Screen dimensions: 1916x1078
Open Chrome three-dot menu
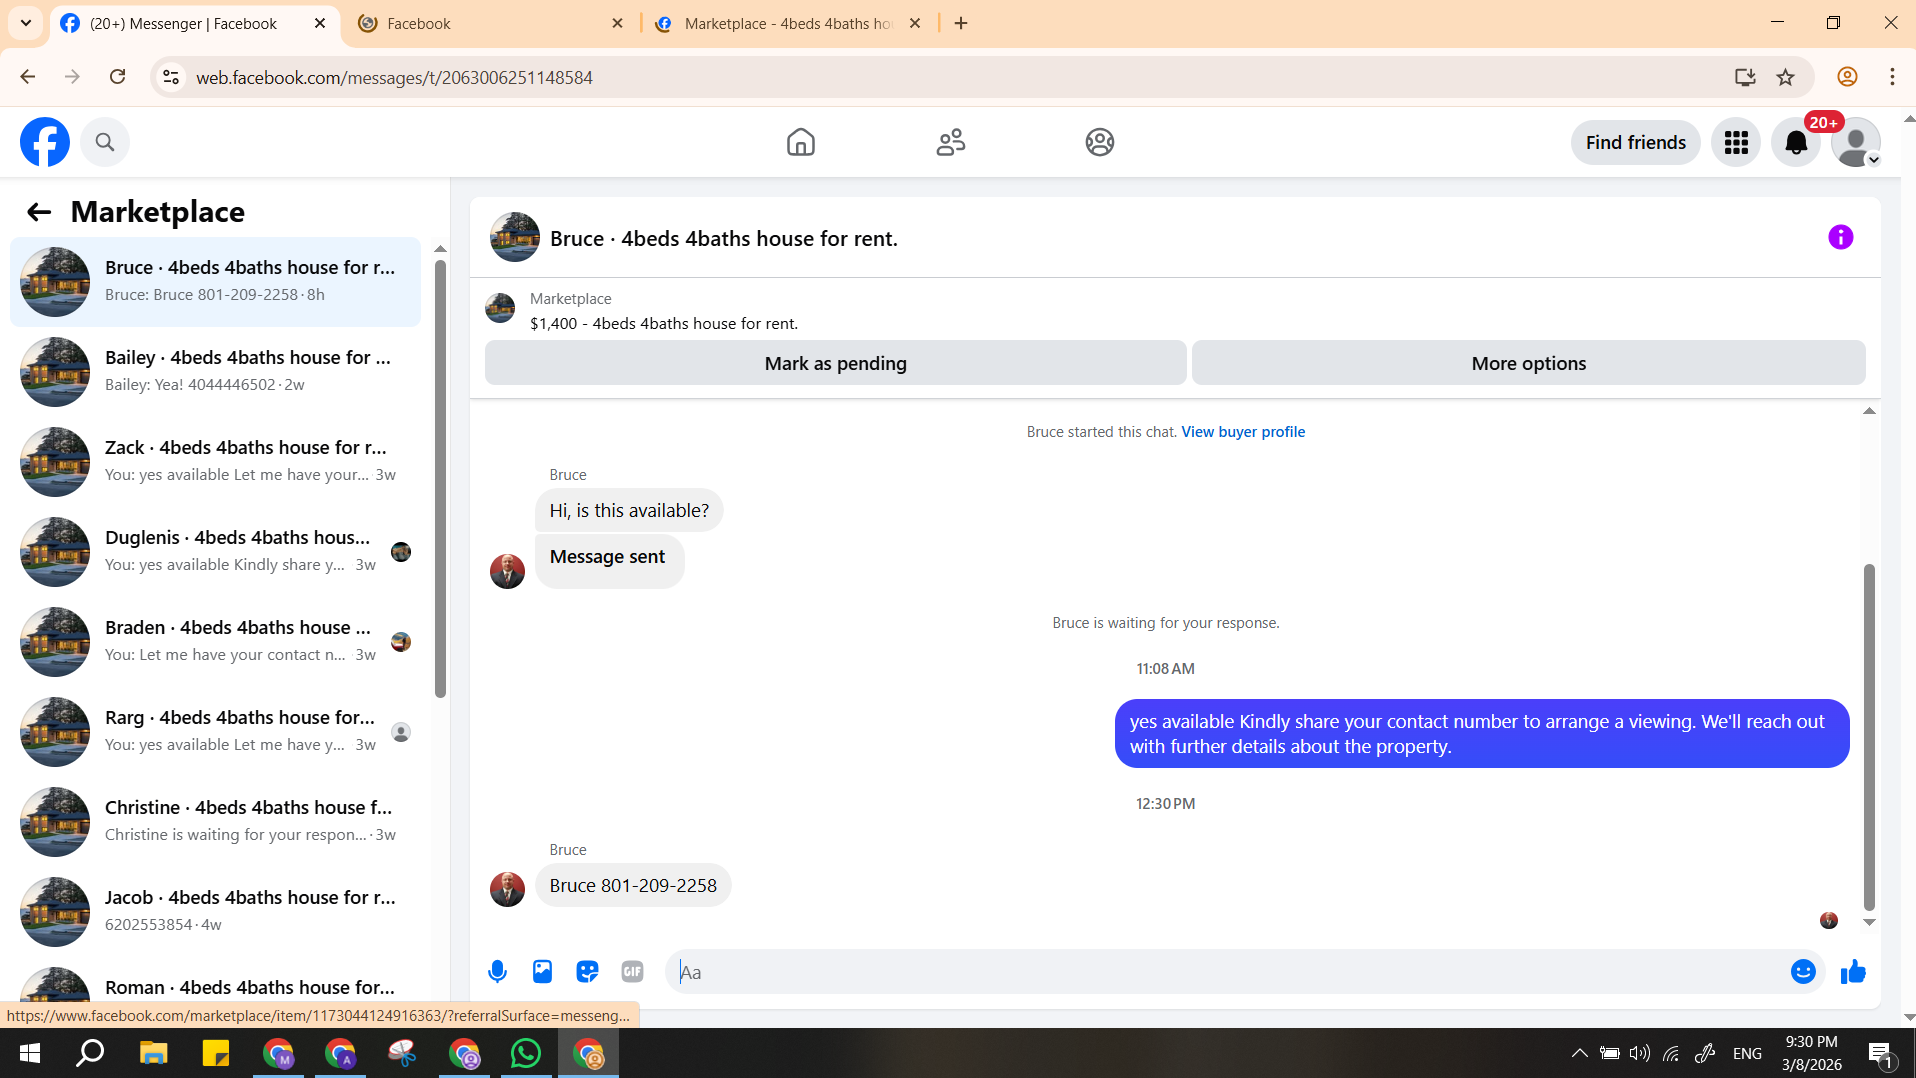tap(1892, 77)
